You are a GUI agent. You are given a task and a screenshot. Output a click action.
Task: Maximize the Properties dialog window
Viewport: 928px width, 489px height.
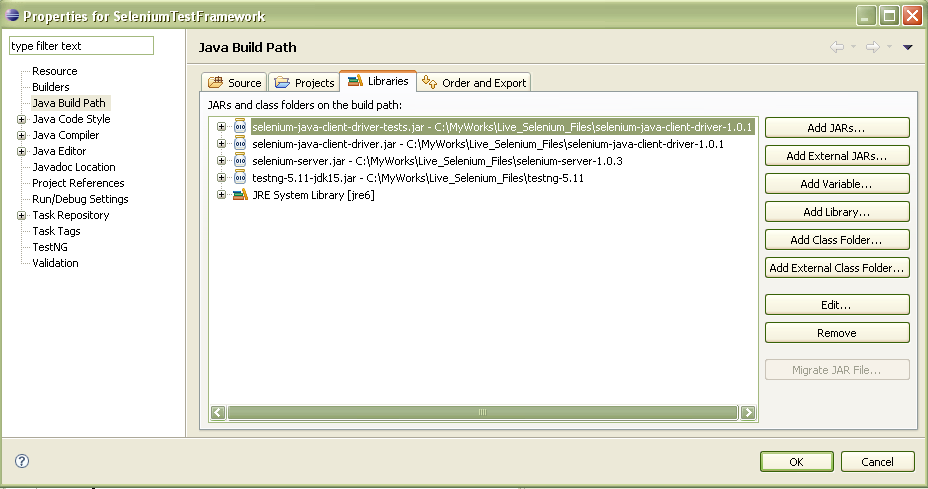coord(889,15)
